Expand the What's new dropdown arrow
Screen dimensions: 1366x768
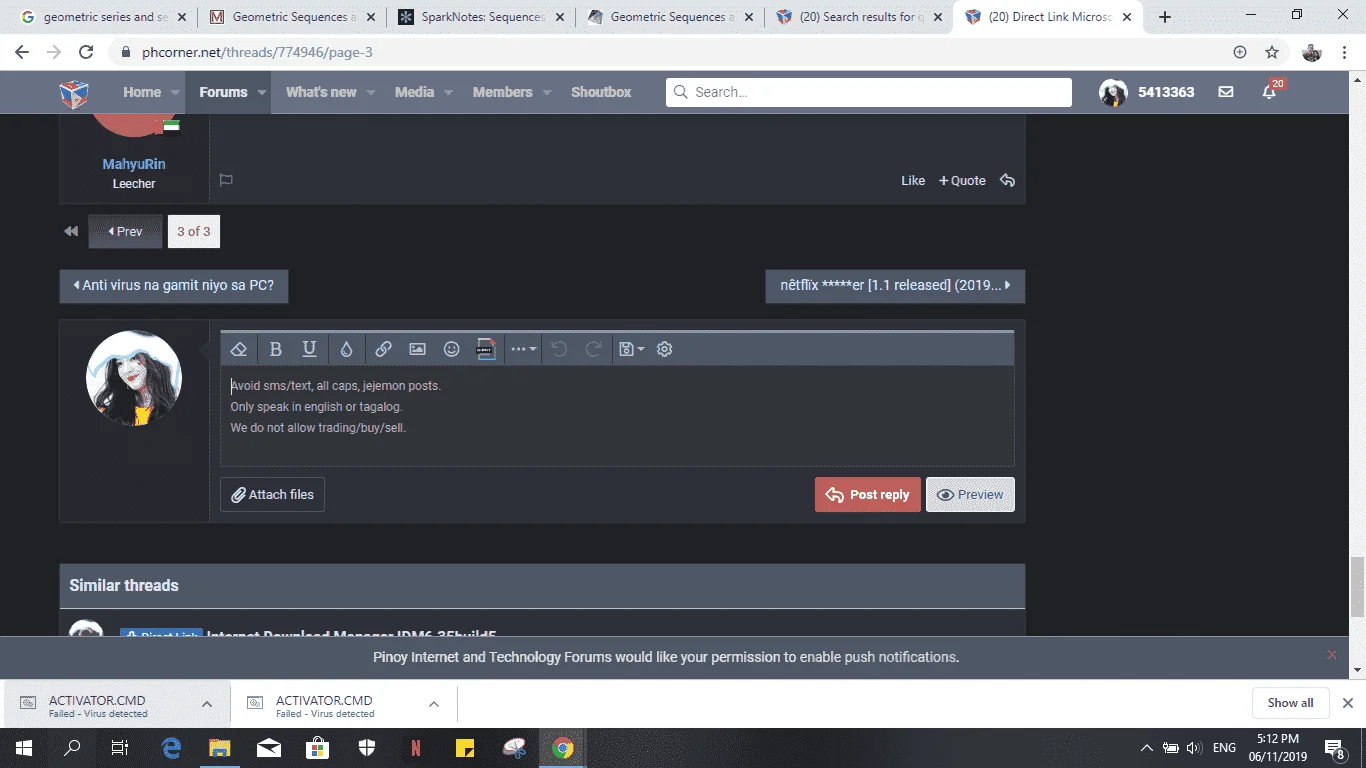371,92
